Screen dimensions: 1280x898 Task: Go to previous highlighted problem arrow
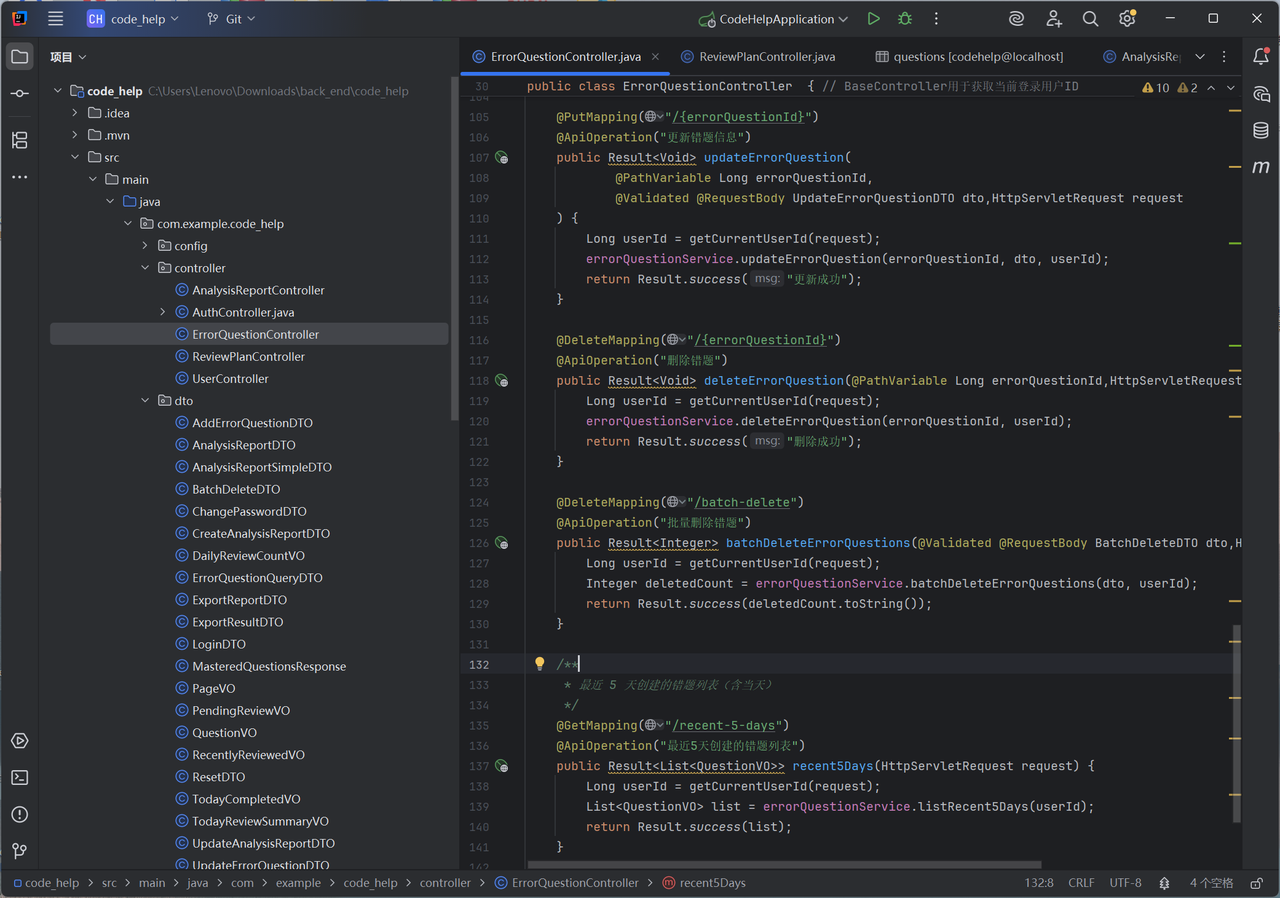pyautogui.click(x=1211, y=88)
